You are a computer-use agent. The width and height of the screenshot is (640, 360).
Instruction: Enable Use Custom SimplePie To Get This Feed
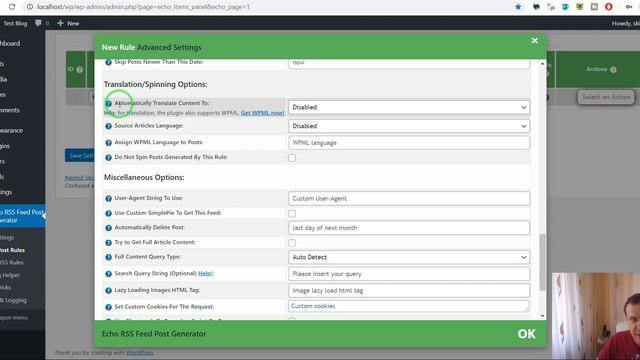click(x=292, y=213)
